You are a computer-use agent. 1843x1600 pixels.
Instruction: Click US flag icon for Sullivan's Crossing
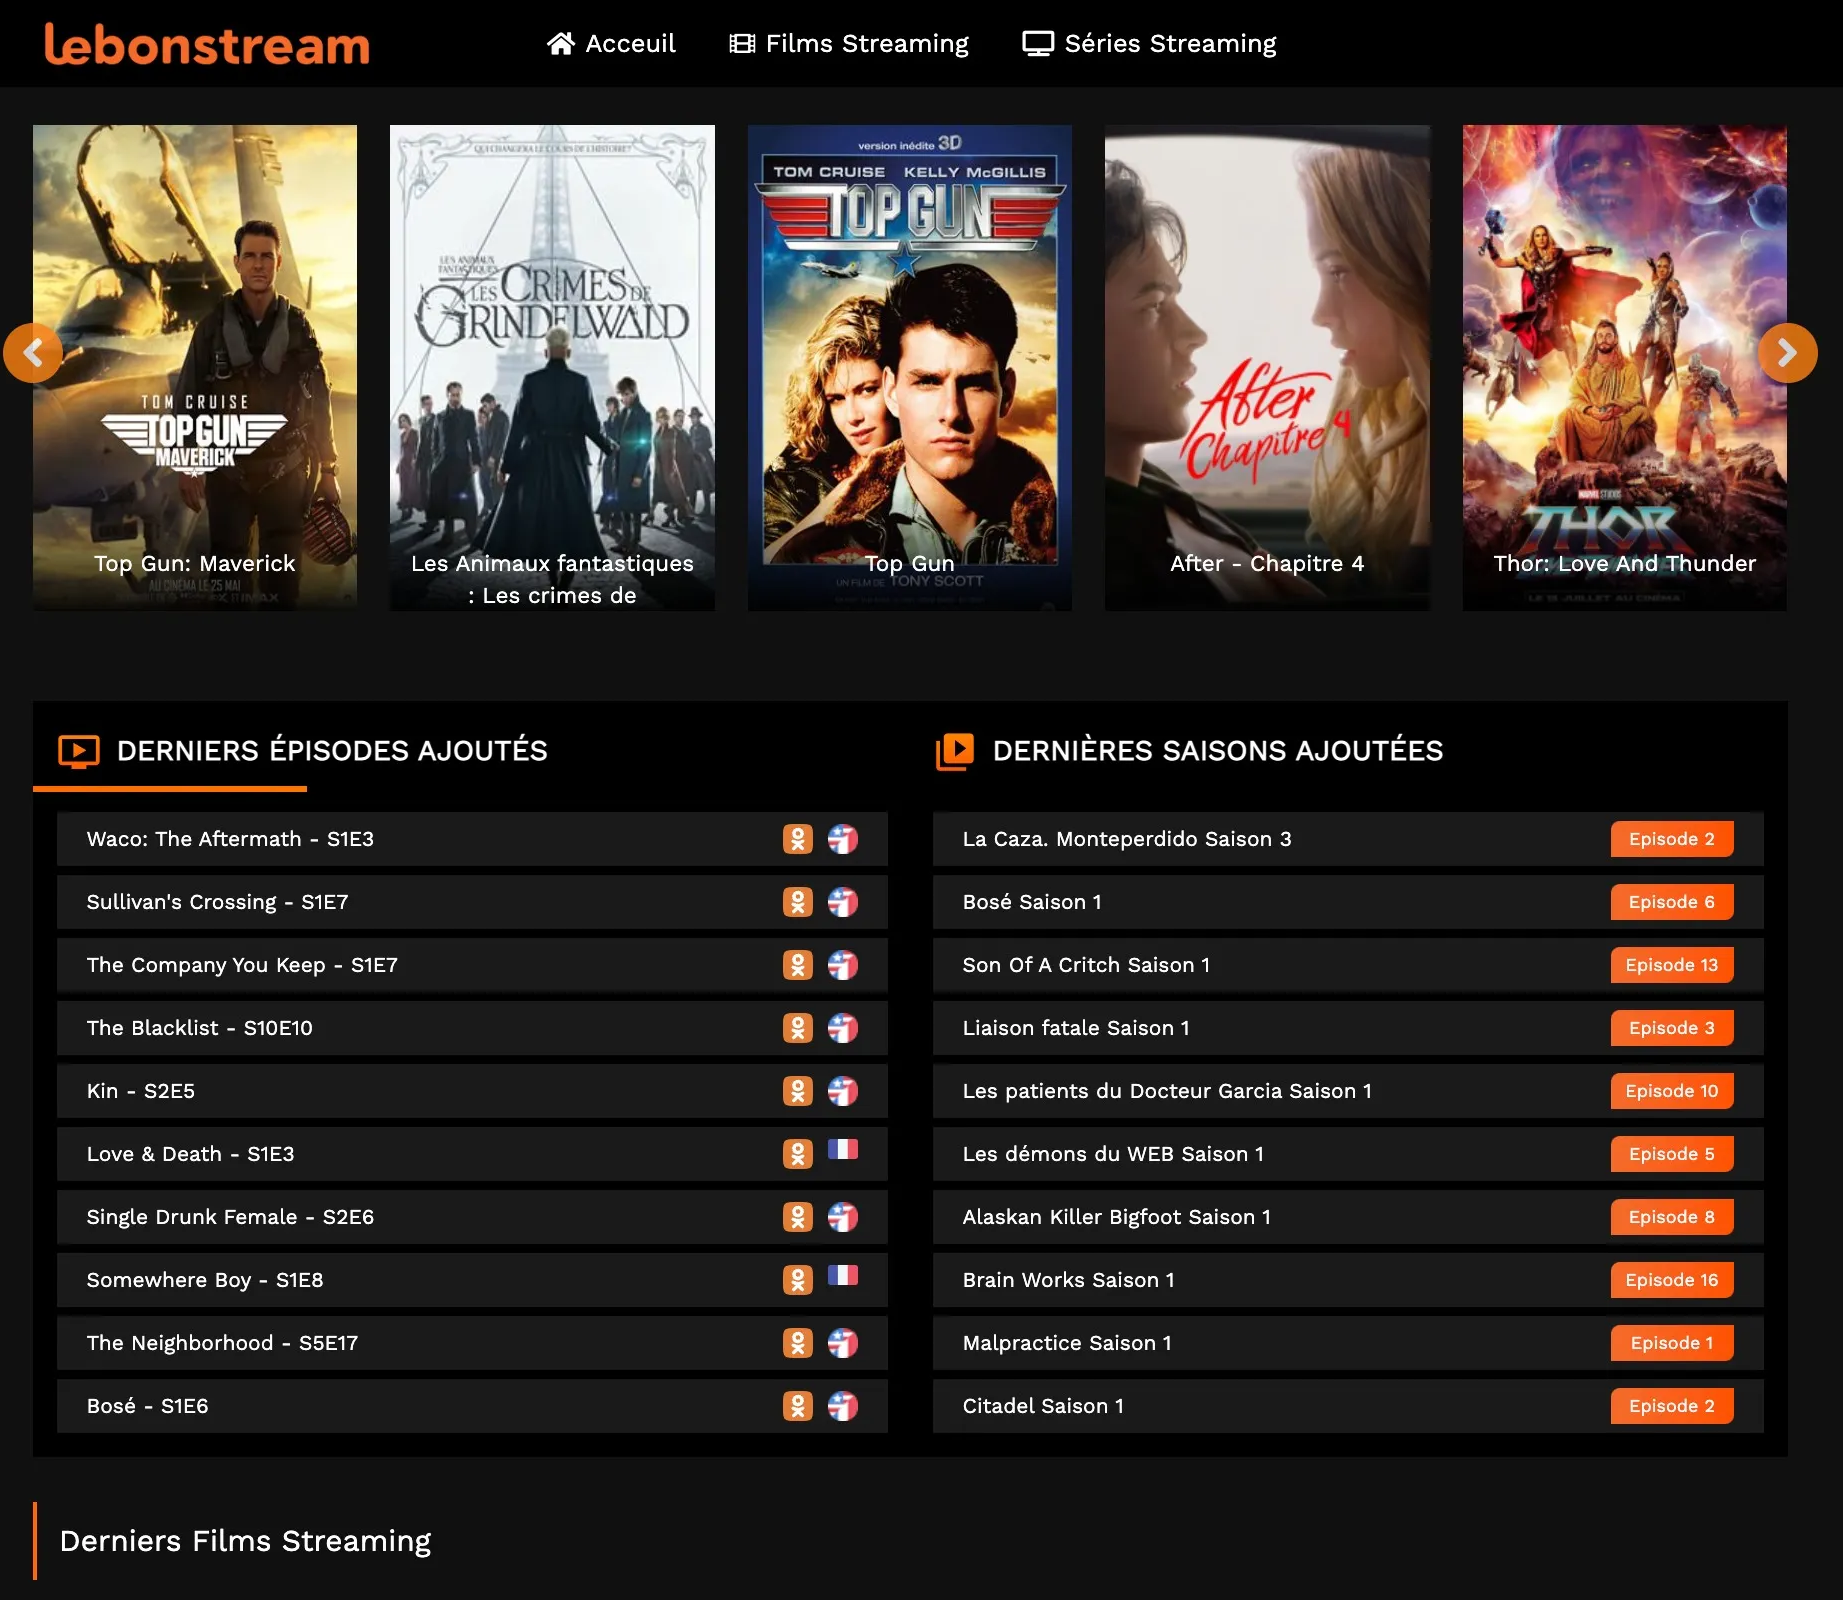coord(843,902)
